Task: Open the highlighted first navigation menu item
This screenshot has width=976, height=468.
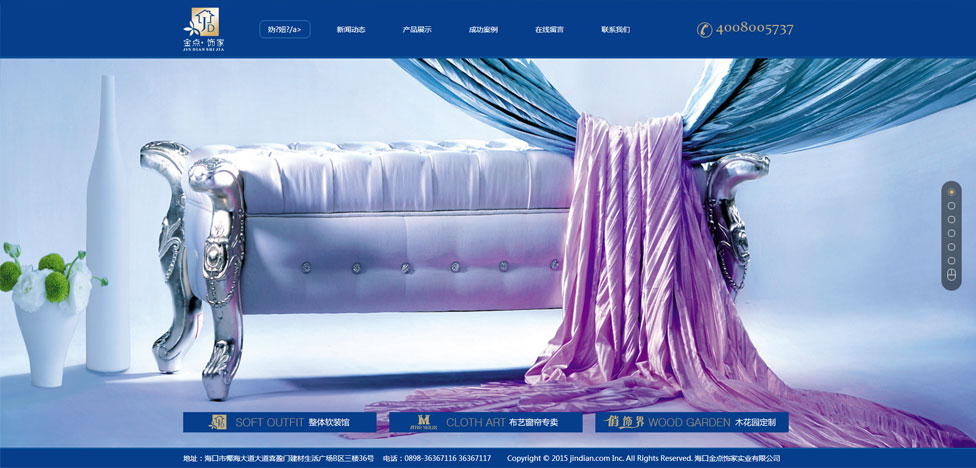Action: tap(284, 30)
